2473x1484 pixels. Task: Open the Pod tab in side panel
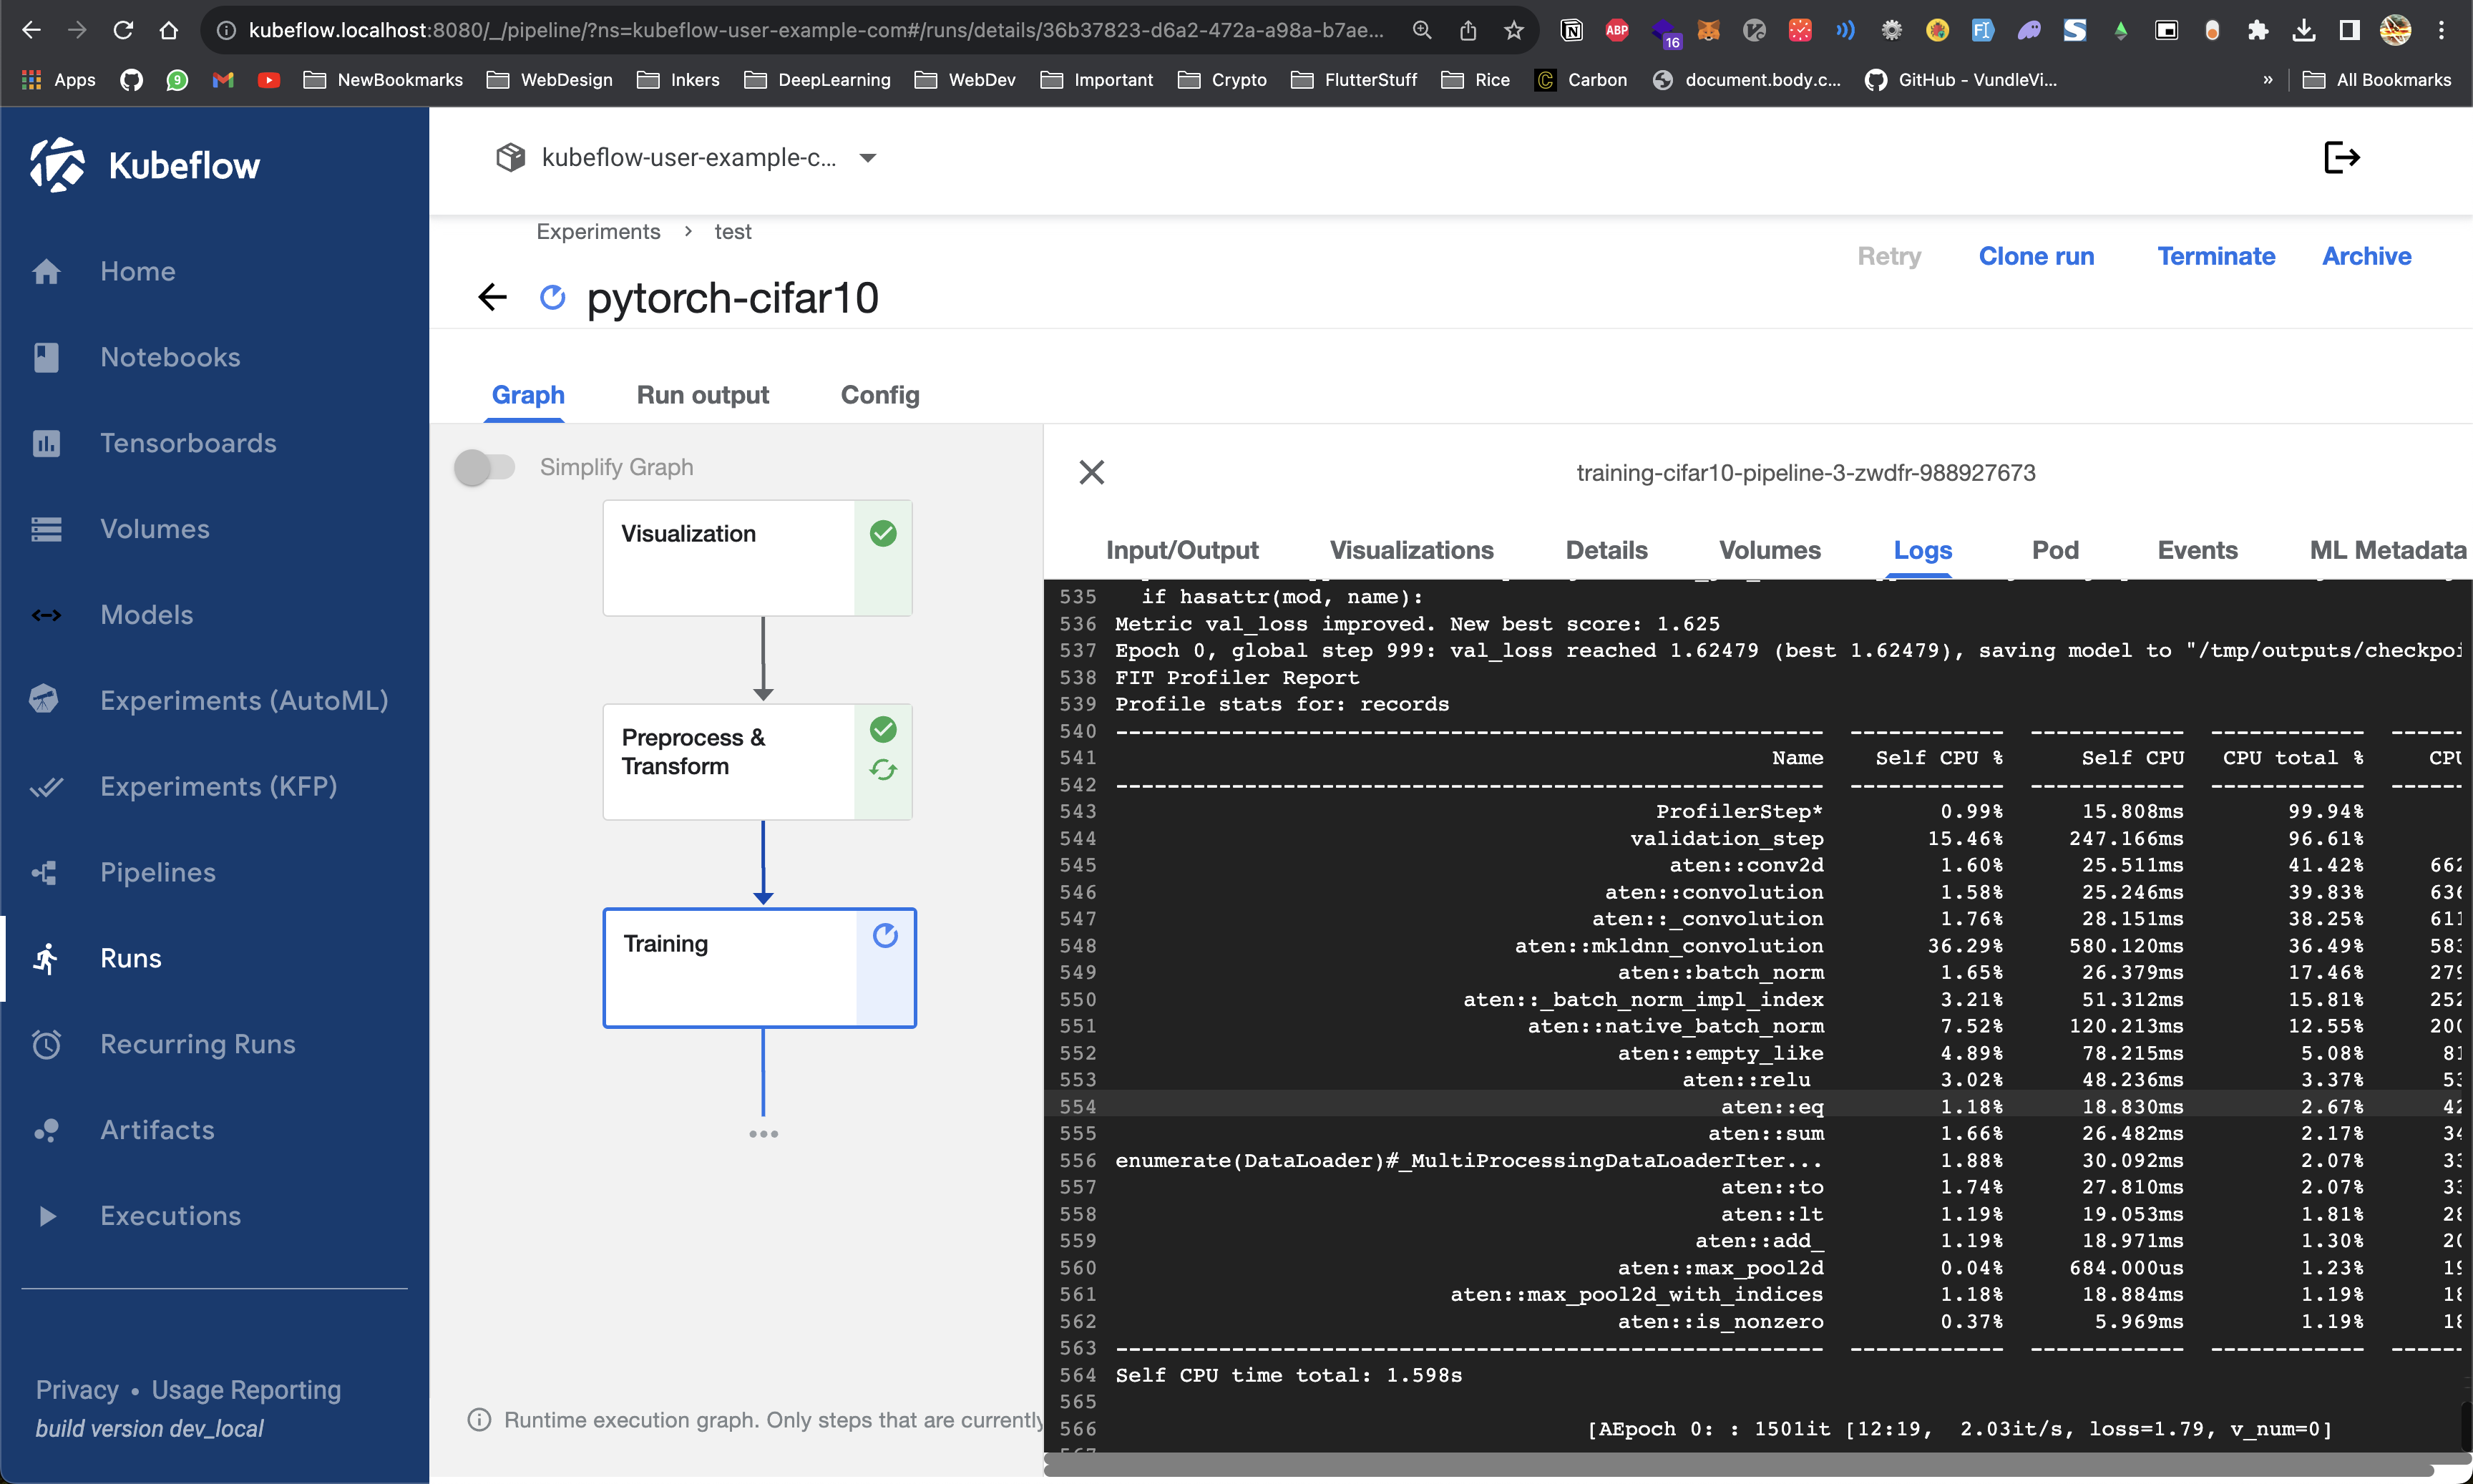click(x=2055, y=550)
